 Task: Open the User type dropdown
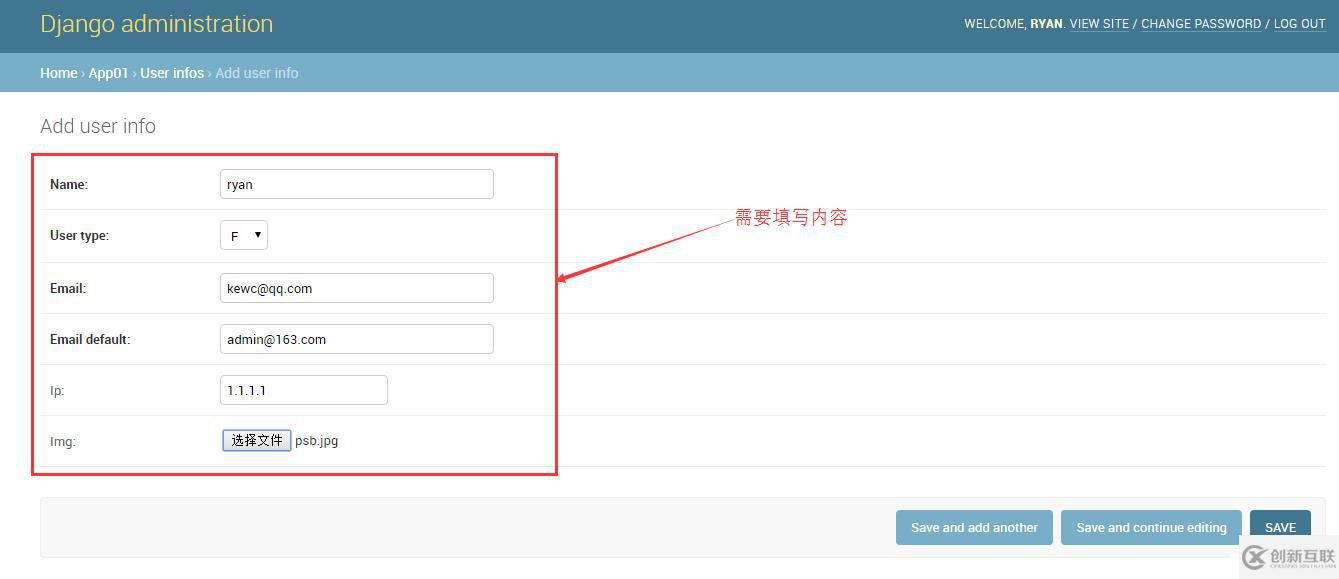[244, 235]
